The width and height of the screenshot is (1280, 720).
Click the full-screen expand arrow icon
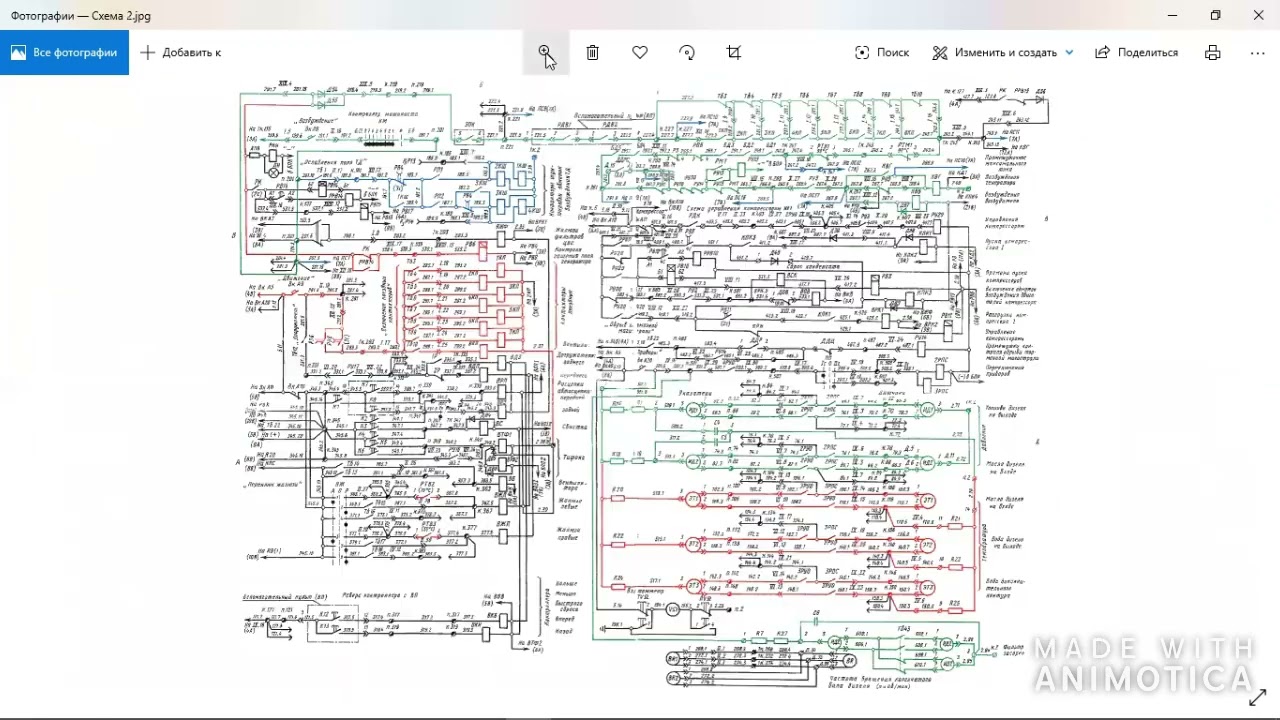tap(1257, 696)
